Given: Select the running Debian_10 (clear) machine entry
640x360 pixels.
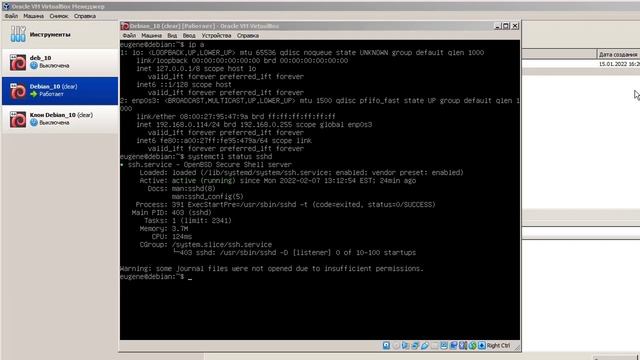Looking at the screenshot, I should [x=60, y=91].
